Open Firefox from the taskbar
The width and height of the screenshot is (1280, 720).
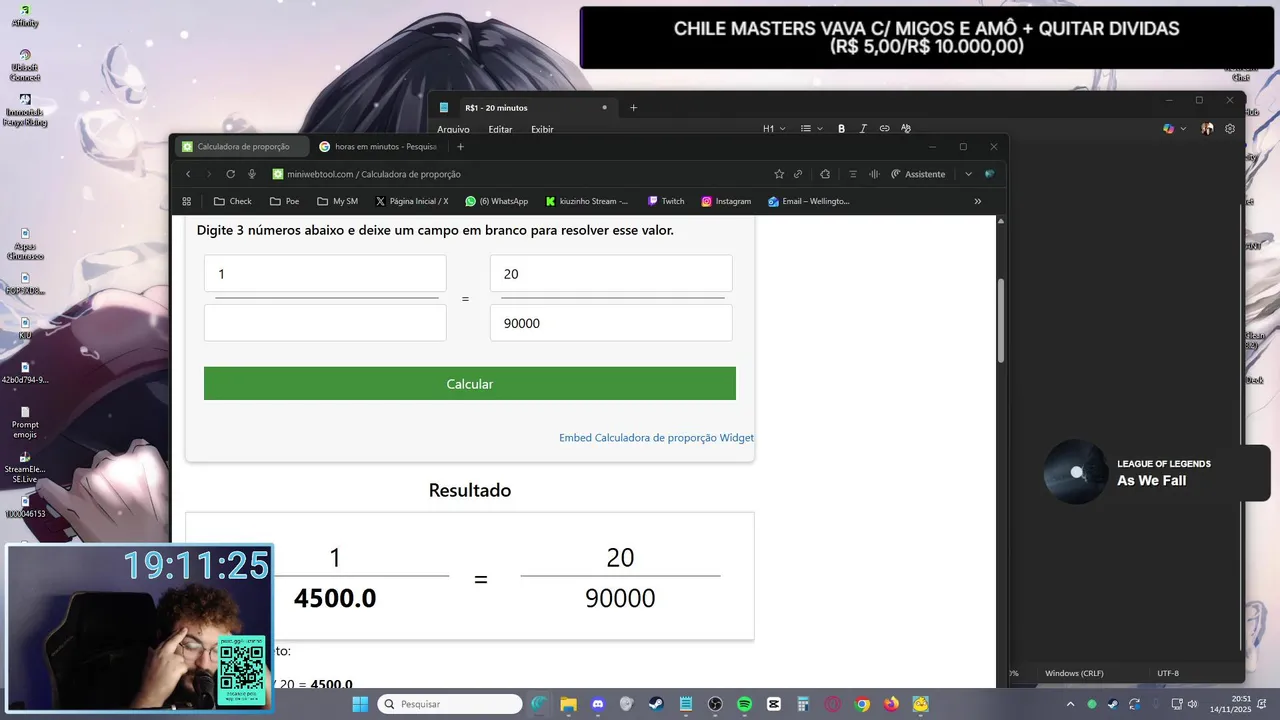(x=891, y=704)
